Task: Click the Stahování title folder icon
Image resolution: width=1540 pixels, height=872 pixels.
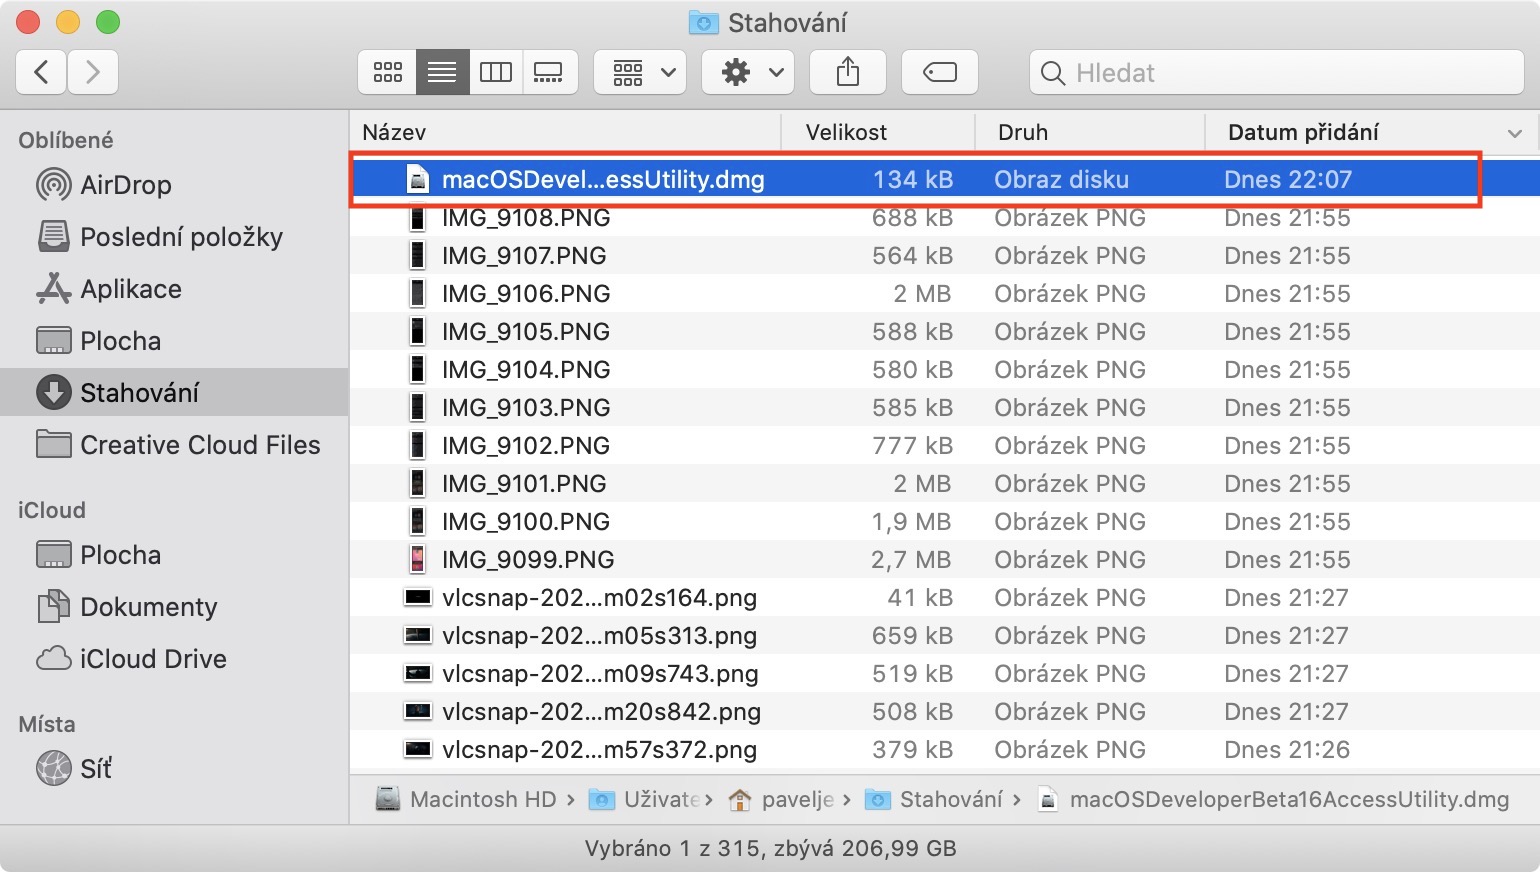Action: click(704, 22)
